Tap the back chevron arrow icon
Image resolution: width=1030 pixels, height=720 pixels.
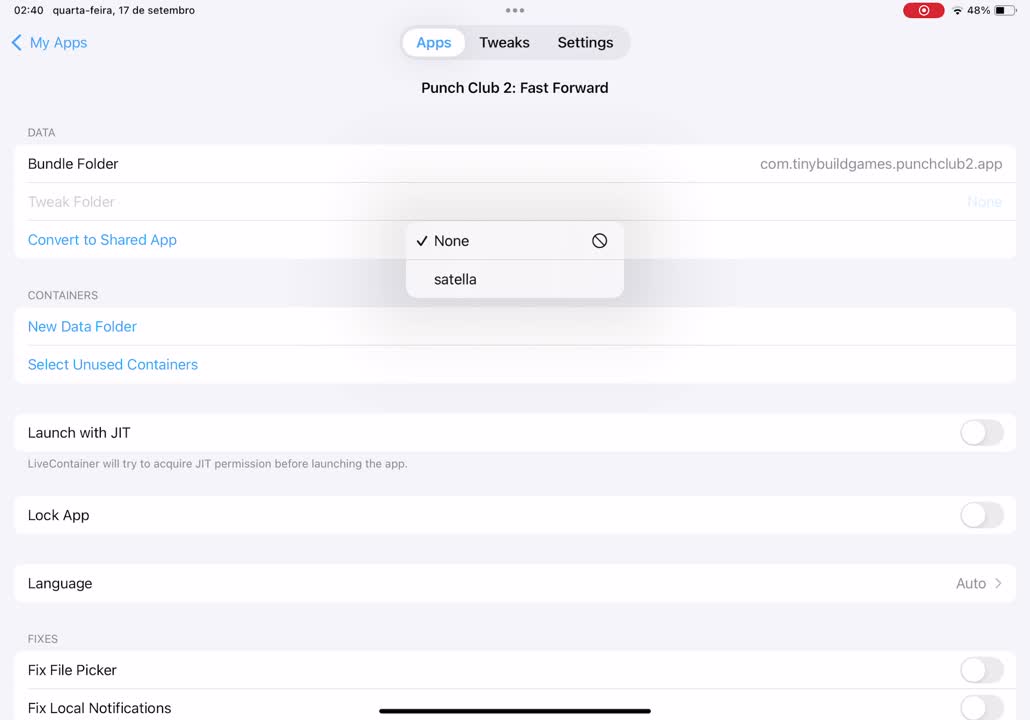tap(17, 43)
